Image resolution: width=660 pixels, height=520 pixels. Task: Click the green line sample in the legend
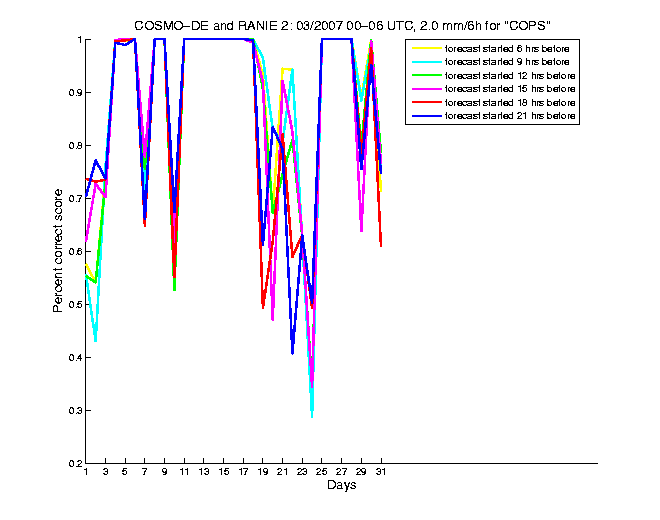coord(426,76)
